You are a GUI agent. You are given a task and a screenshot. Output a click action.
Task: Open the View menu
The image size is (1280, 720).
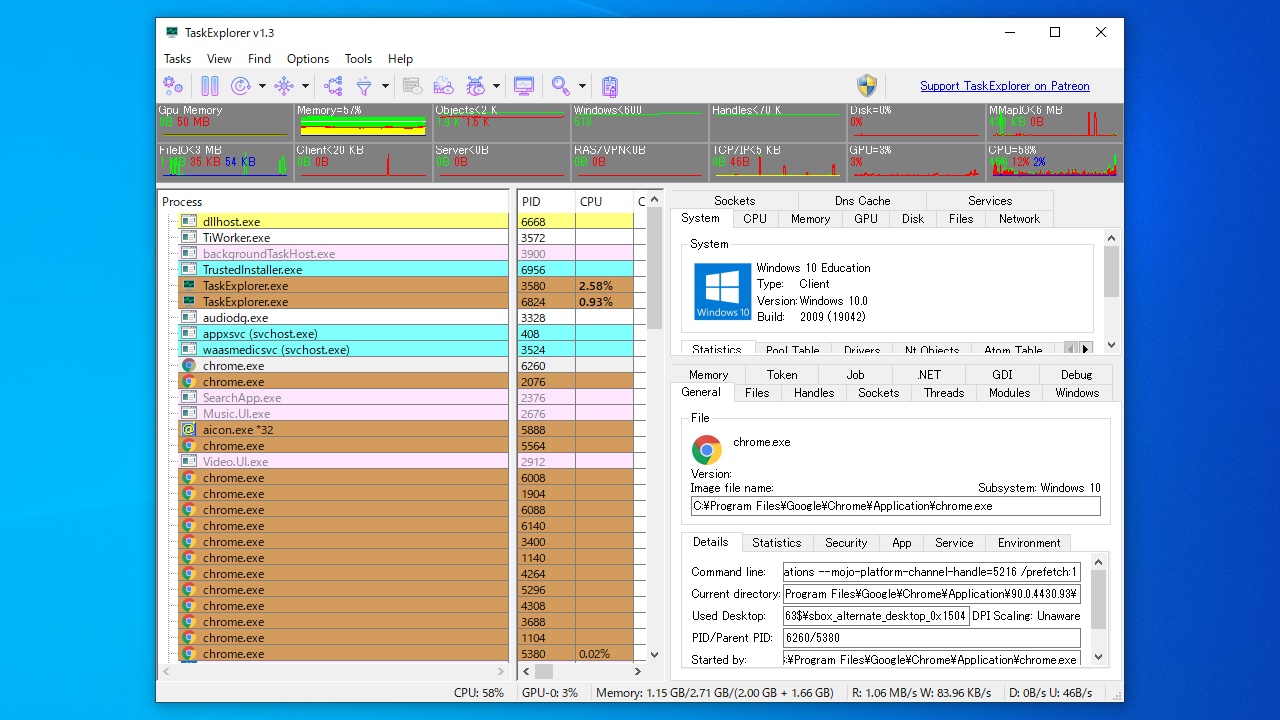click(x=219, y=59)
